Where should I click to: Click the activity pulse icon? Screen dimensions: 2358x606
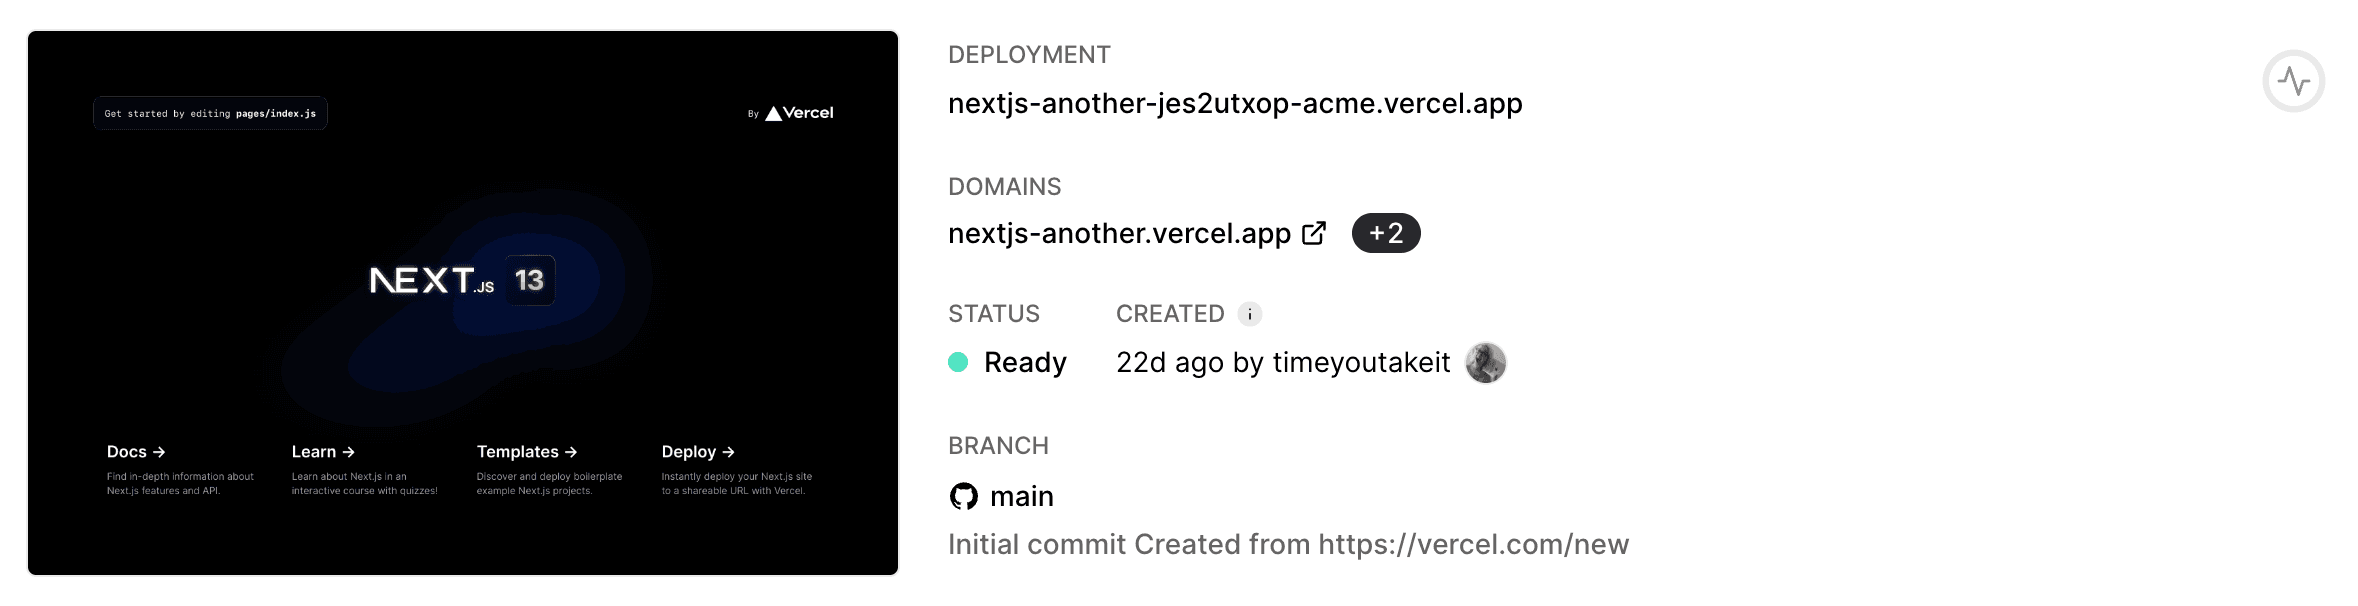click(2293, 81)
